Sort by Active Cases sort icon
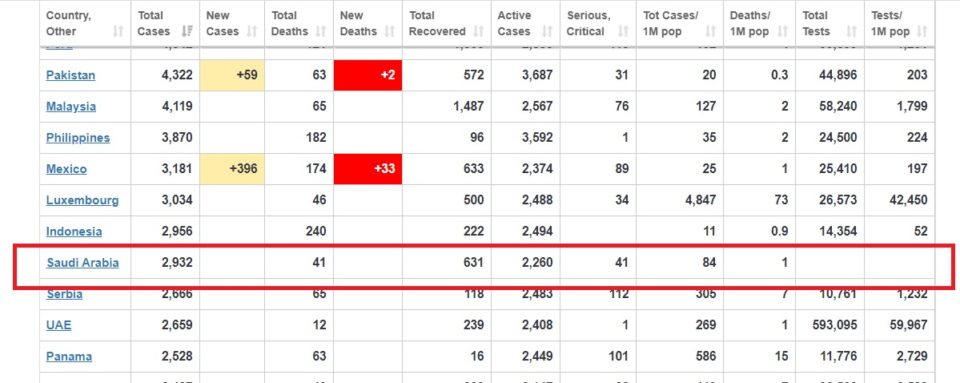The image size is (960, 383). pyautogui.click(x=547, y=32)
